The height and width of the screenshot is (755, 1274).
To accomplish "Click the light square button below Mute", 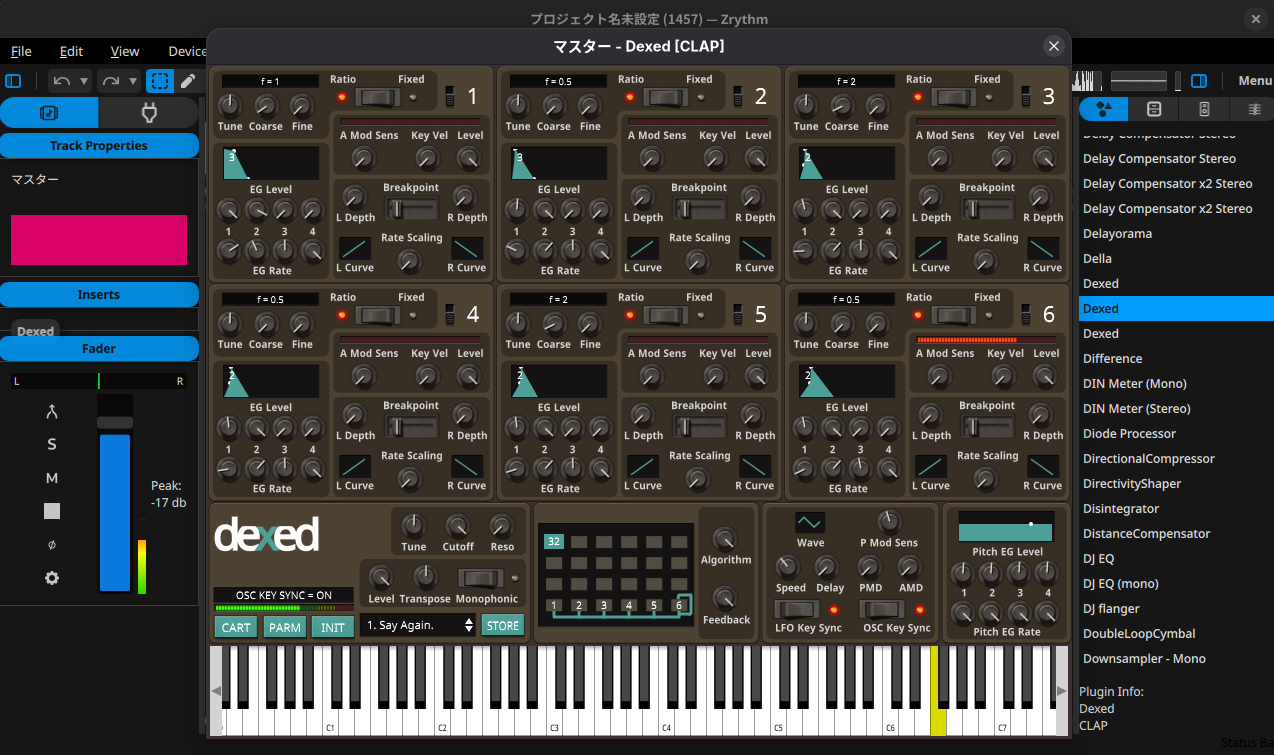I will [x=52, y=511].
